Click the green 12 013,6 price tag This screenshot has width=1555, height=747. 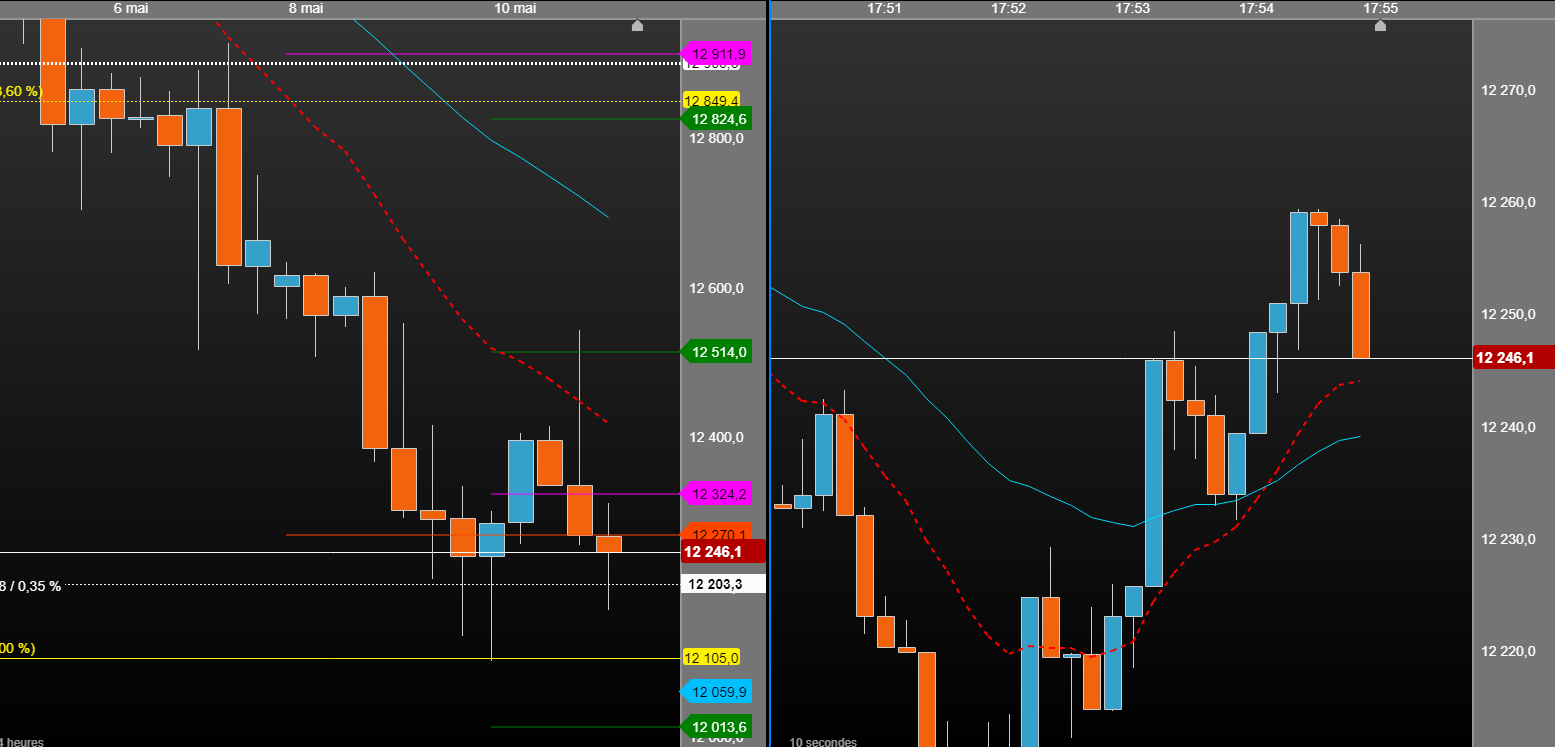pyautogui.click(x=716, y=727)
